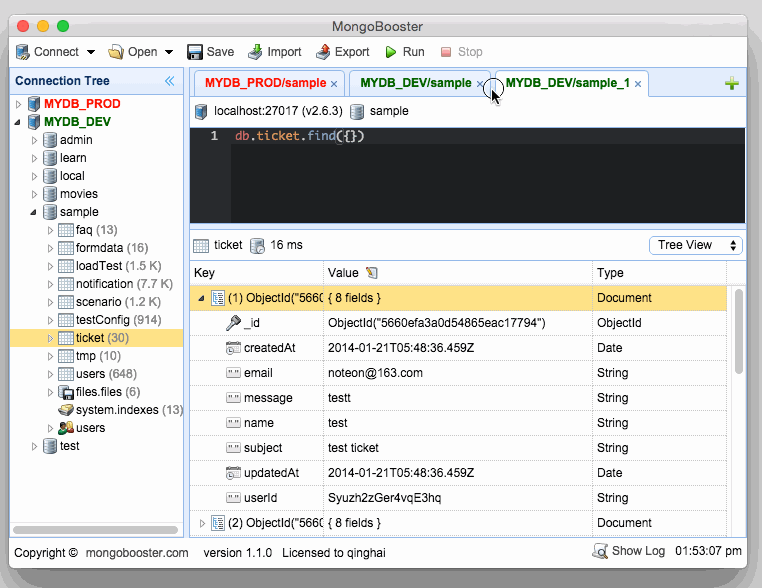This screenshot has height=588, width=762.
Task: Open the Open dropdown arrow
Action: pos(169,52)
